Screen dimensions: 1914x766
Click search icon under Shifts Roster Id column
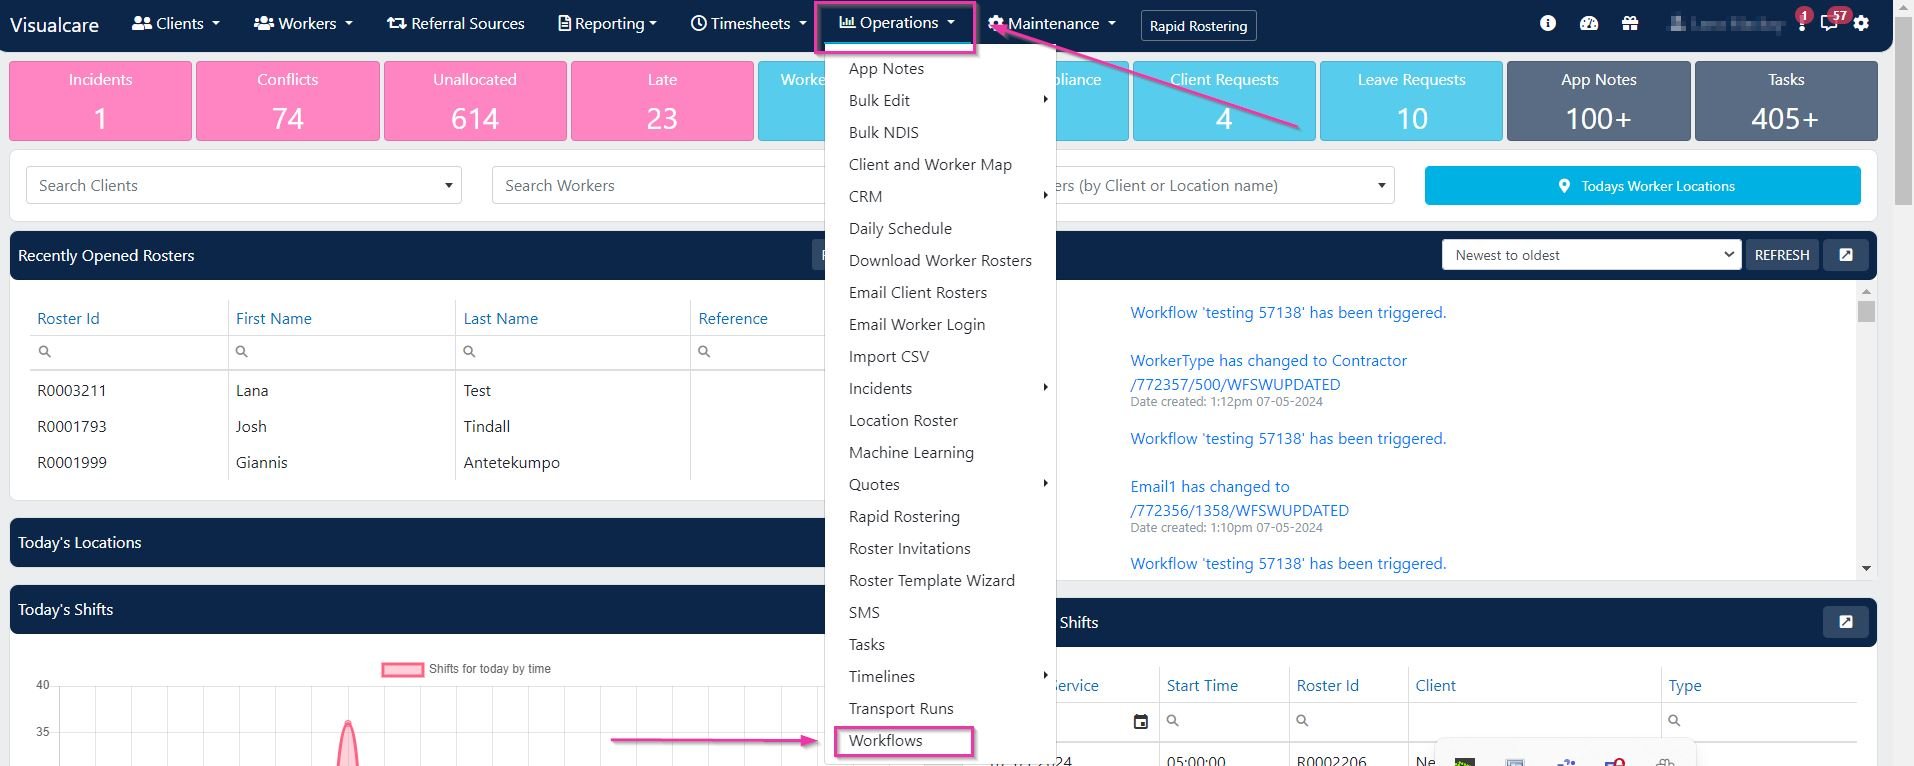pyautogui.click(x=1302, y=721)
